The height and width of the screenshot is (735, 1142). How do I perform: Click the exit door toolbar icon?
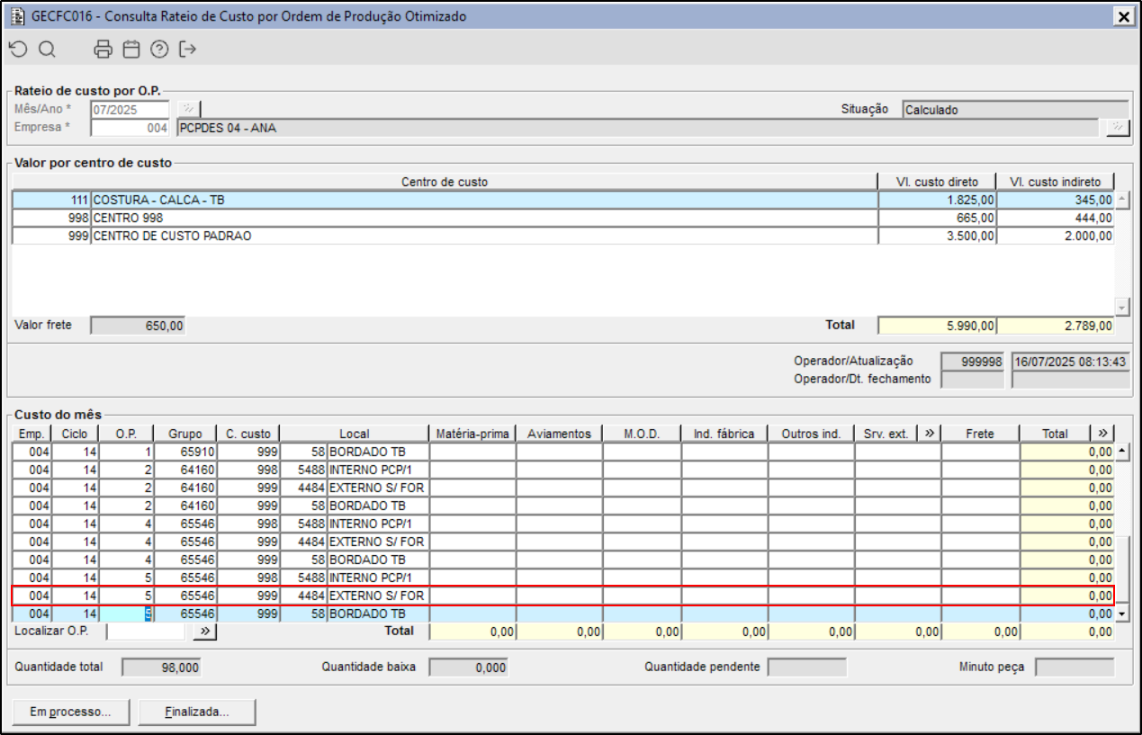(x=187, y=49)
